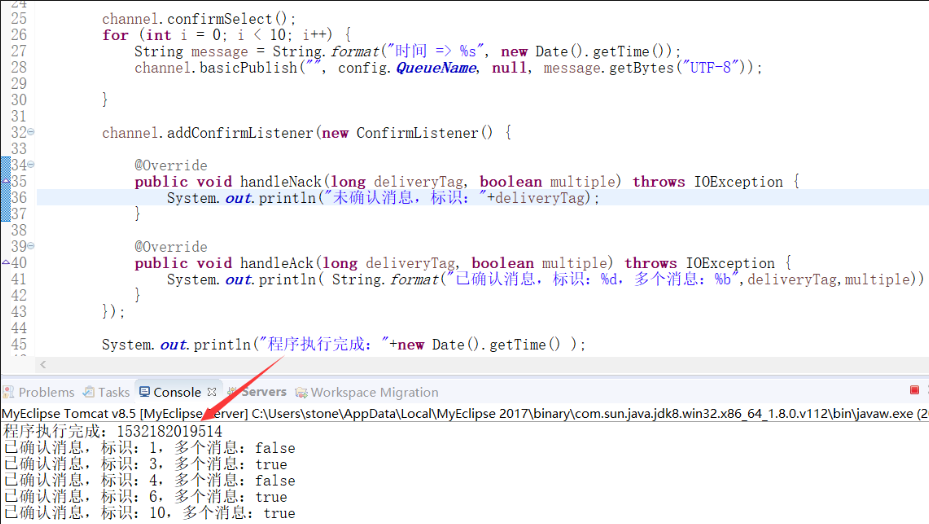Click handleAck method name
Viewport: 929px width, 524px height.
(x=276, y=263)
